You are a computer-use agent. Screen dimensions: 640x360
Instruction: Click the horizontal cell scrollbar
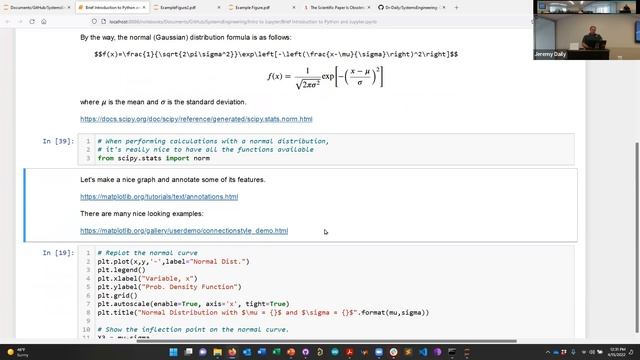(x=327, y=341)
